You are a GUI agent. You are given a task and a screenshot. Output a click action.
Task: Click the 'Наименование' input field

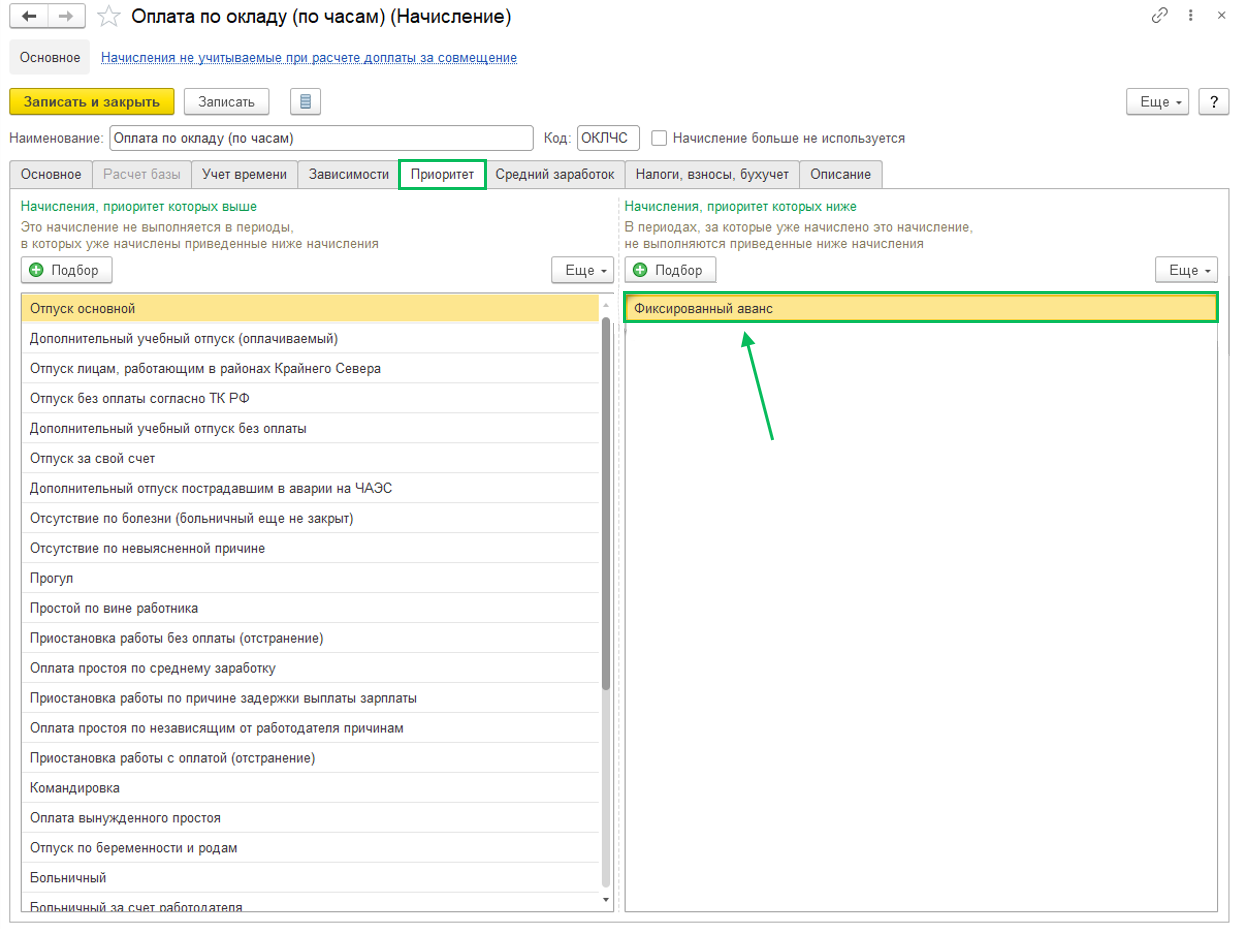[x=321, y=138]
